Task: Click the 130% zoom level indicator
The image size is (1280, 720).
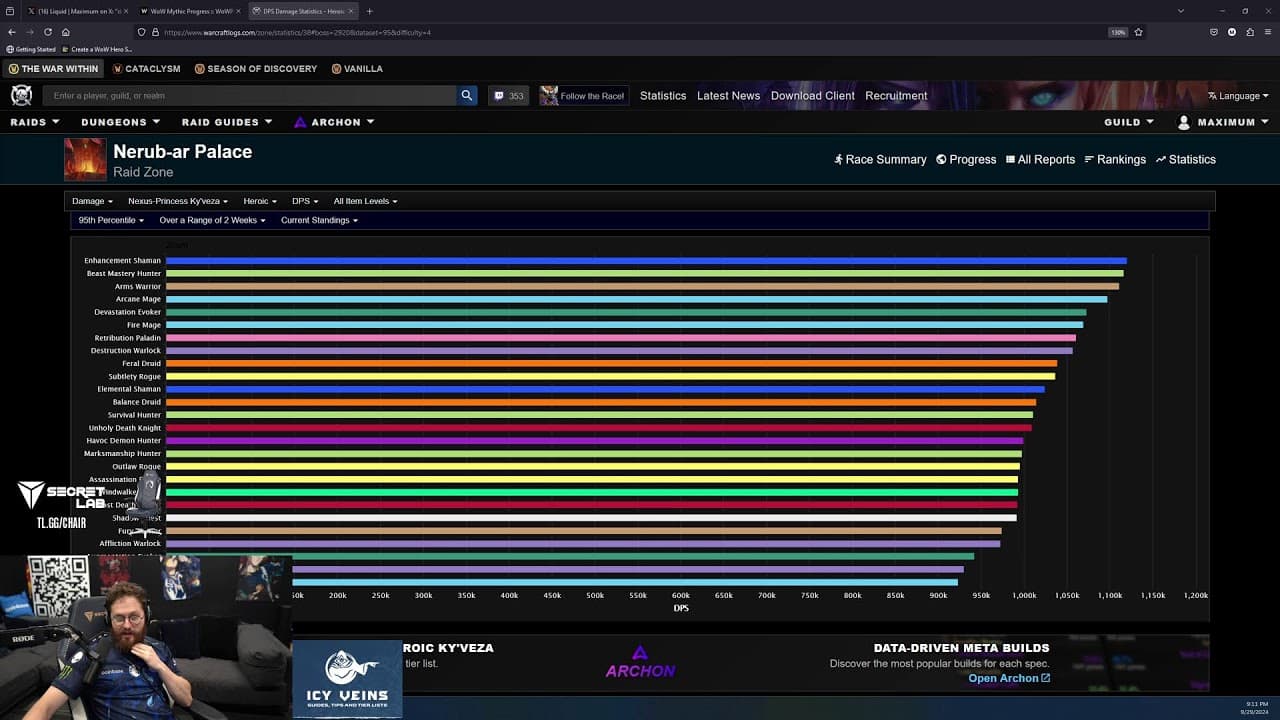Action: tap(1118, 32)
